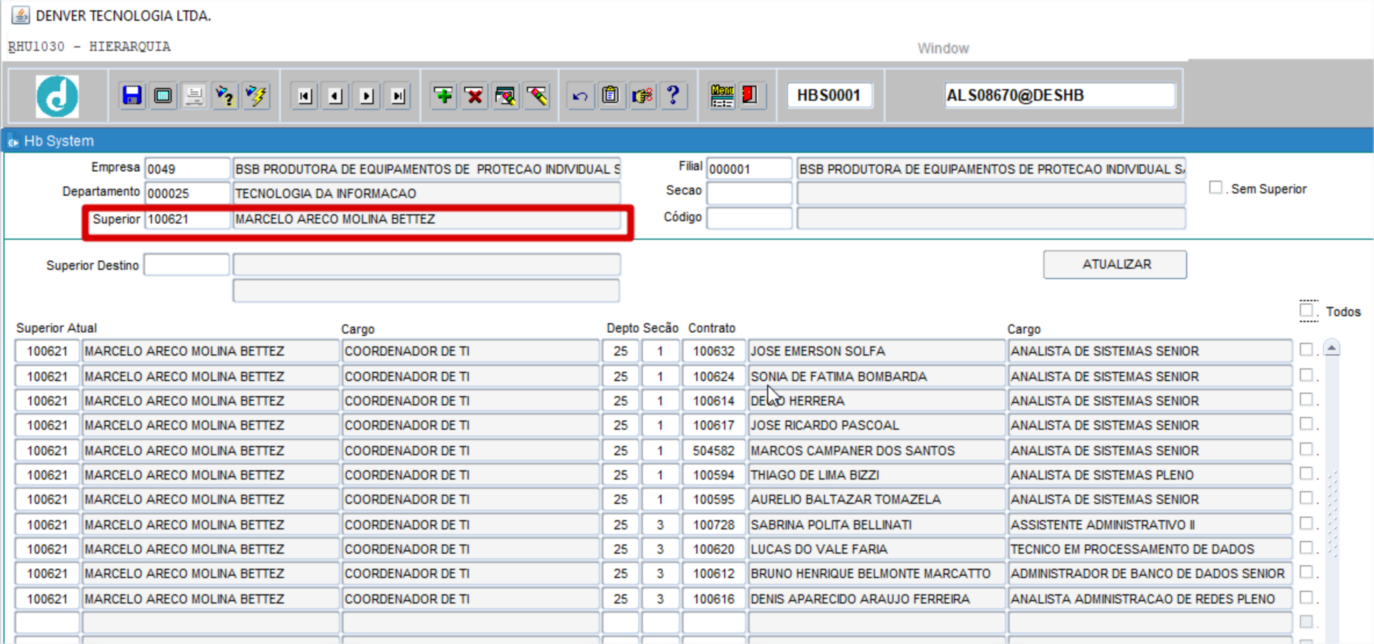Select the contract cell 100616
Viewport: 1374px width, 644px height.
coord(714,598)
